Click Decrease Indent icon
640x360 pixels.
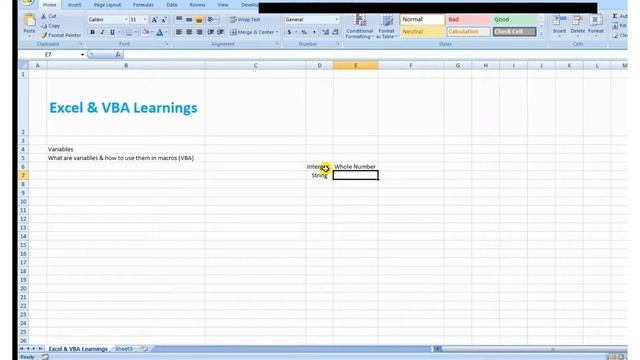coord(211,32)
